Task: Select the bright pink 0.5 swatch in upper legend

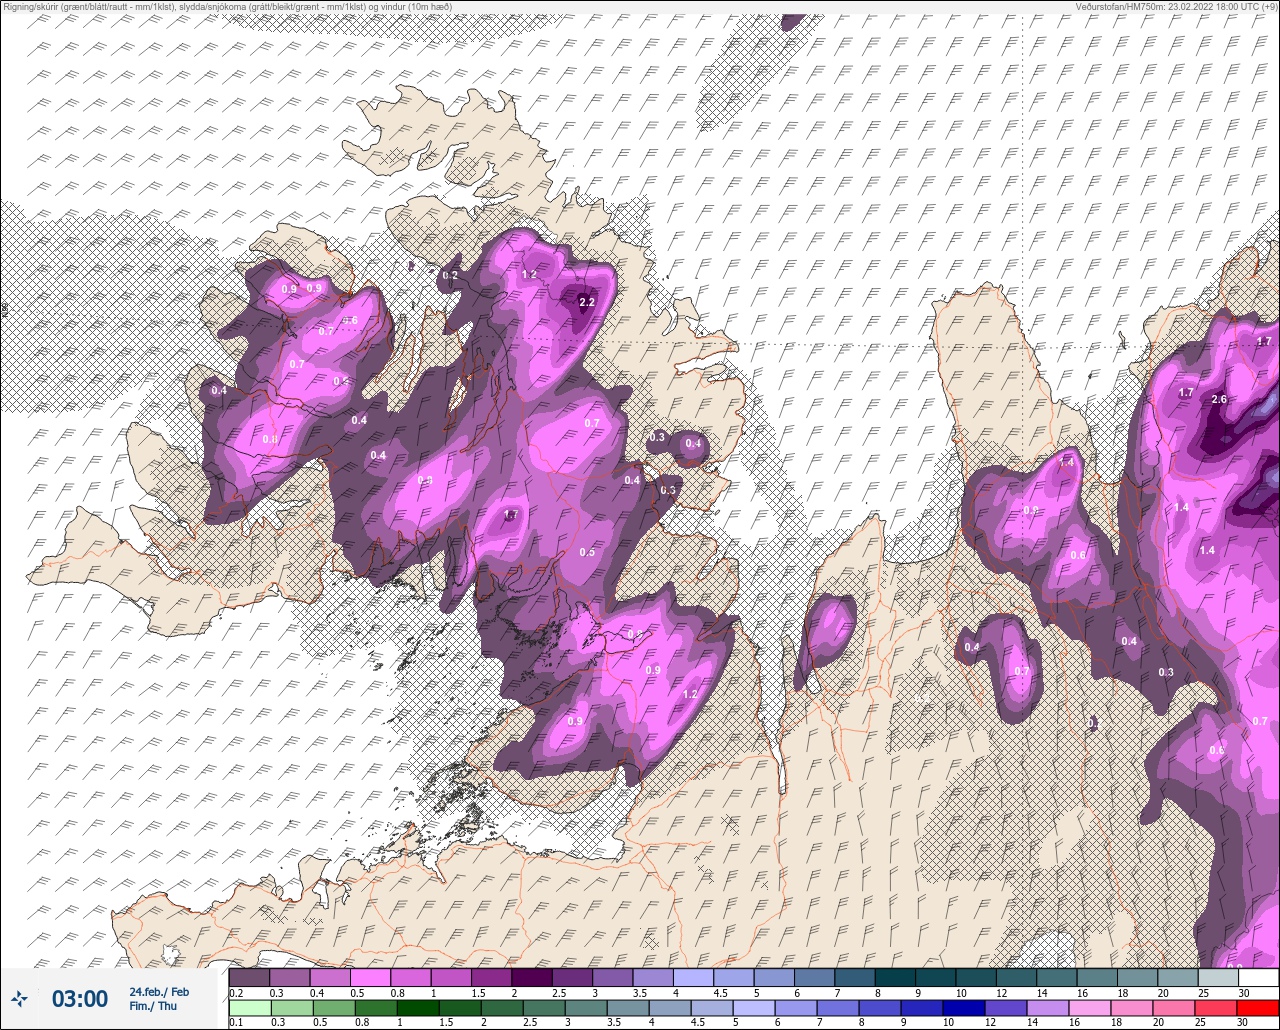Action: pos(370,977)
